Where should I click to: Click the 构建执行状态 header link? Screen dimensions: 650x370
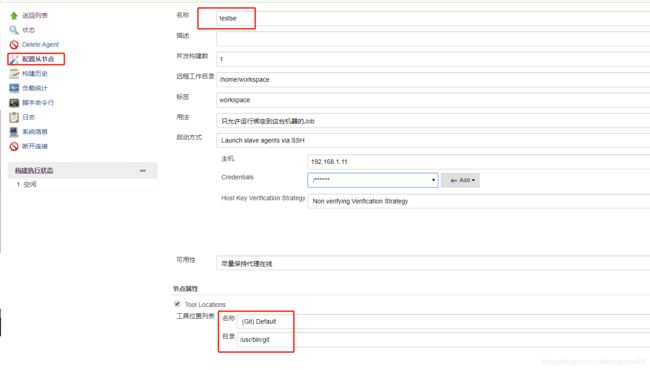coord(34,171)
